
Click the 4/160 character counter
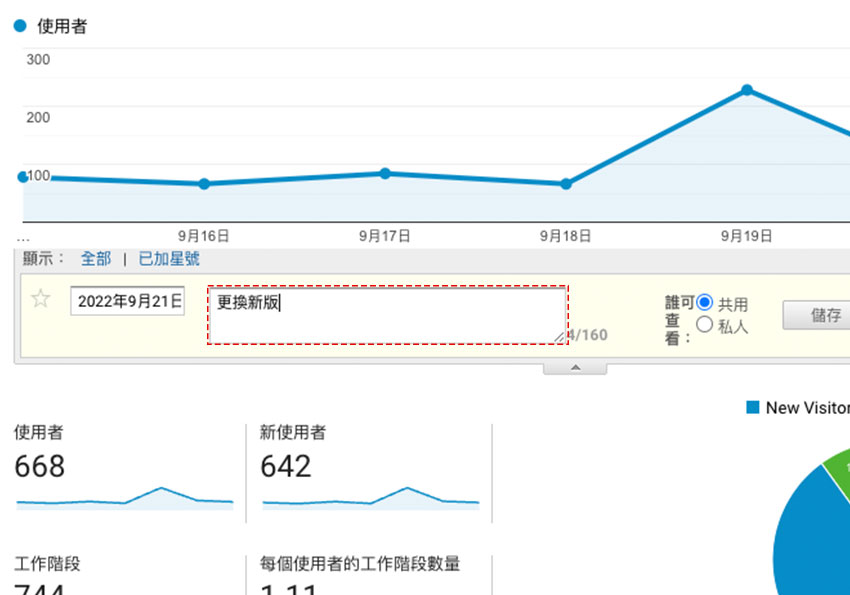click(x=588, y=335)
